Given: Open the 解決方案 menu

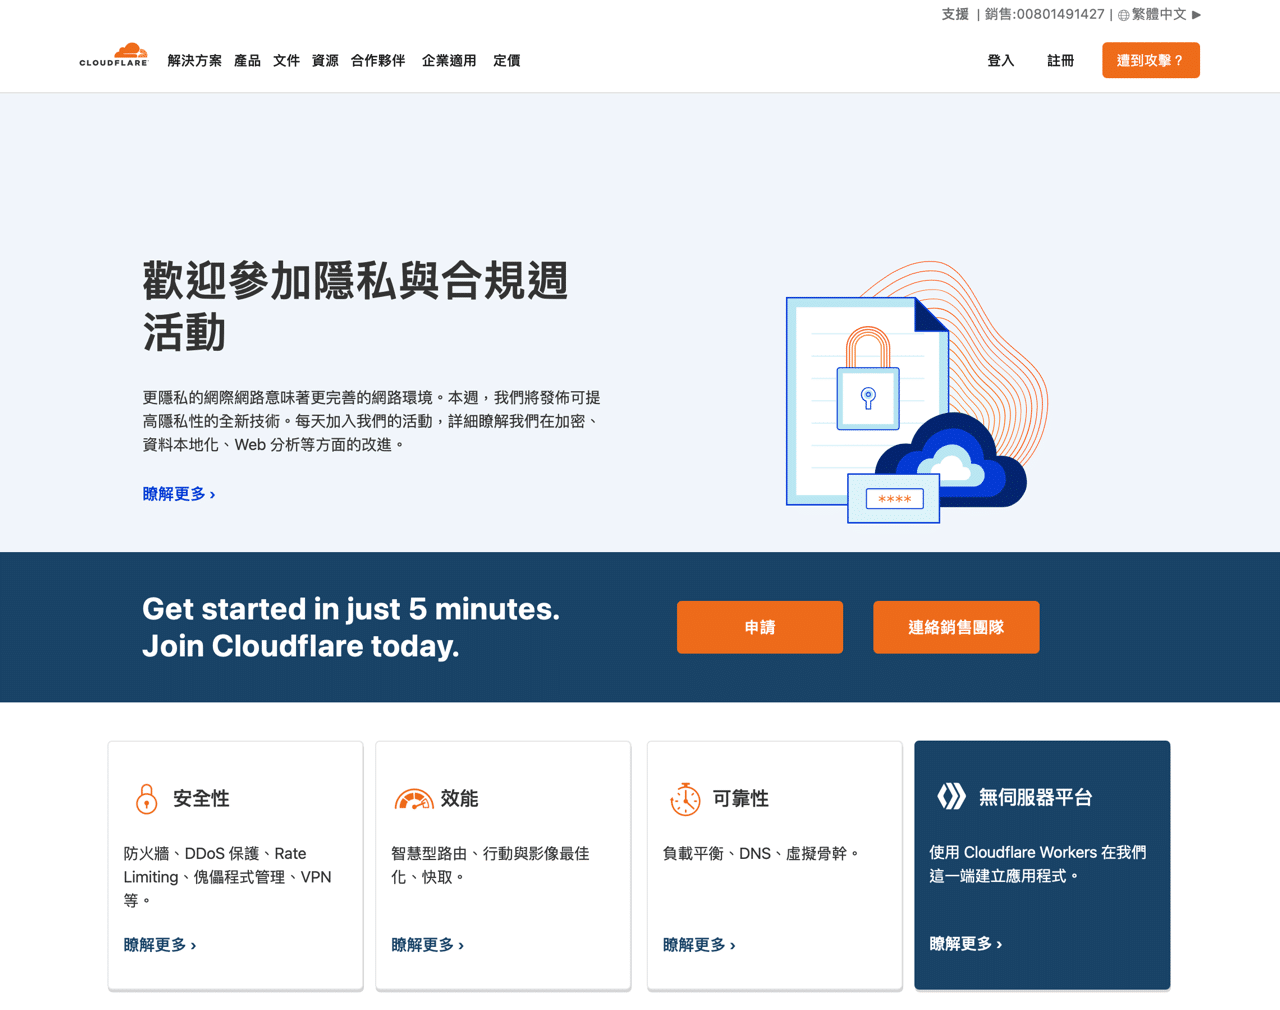Looking at the screenshot, I should [195, 61].
